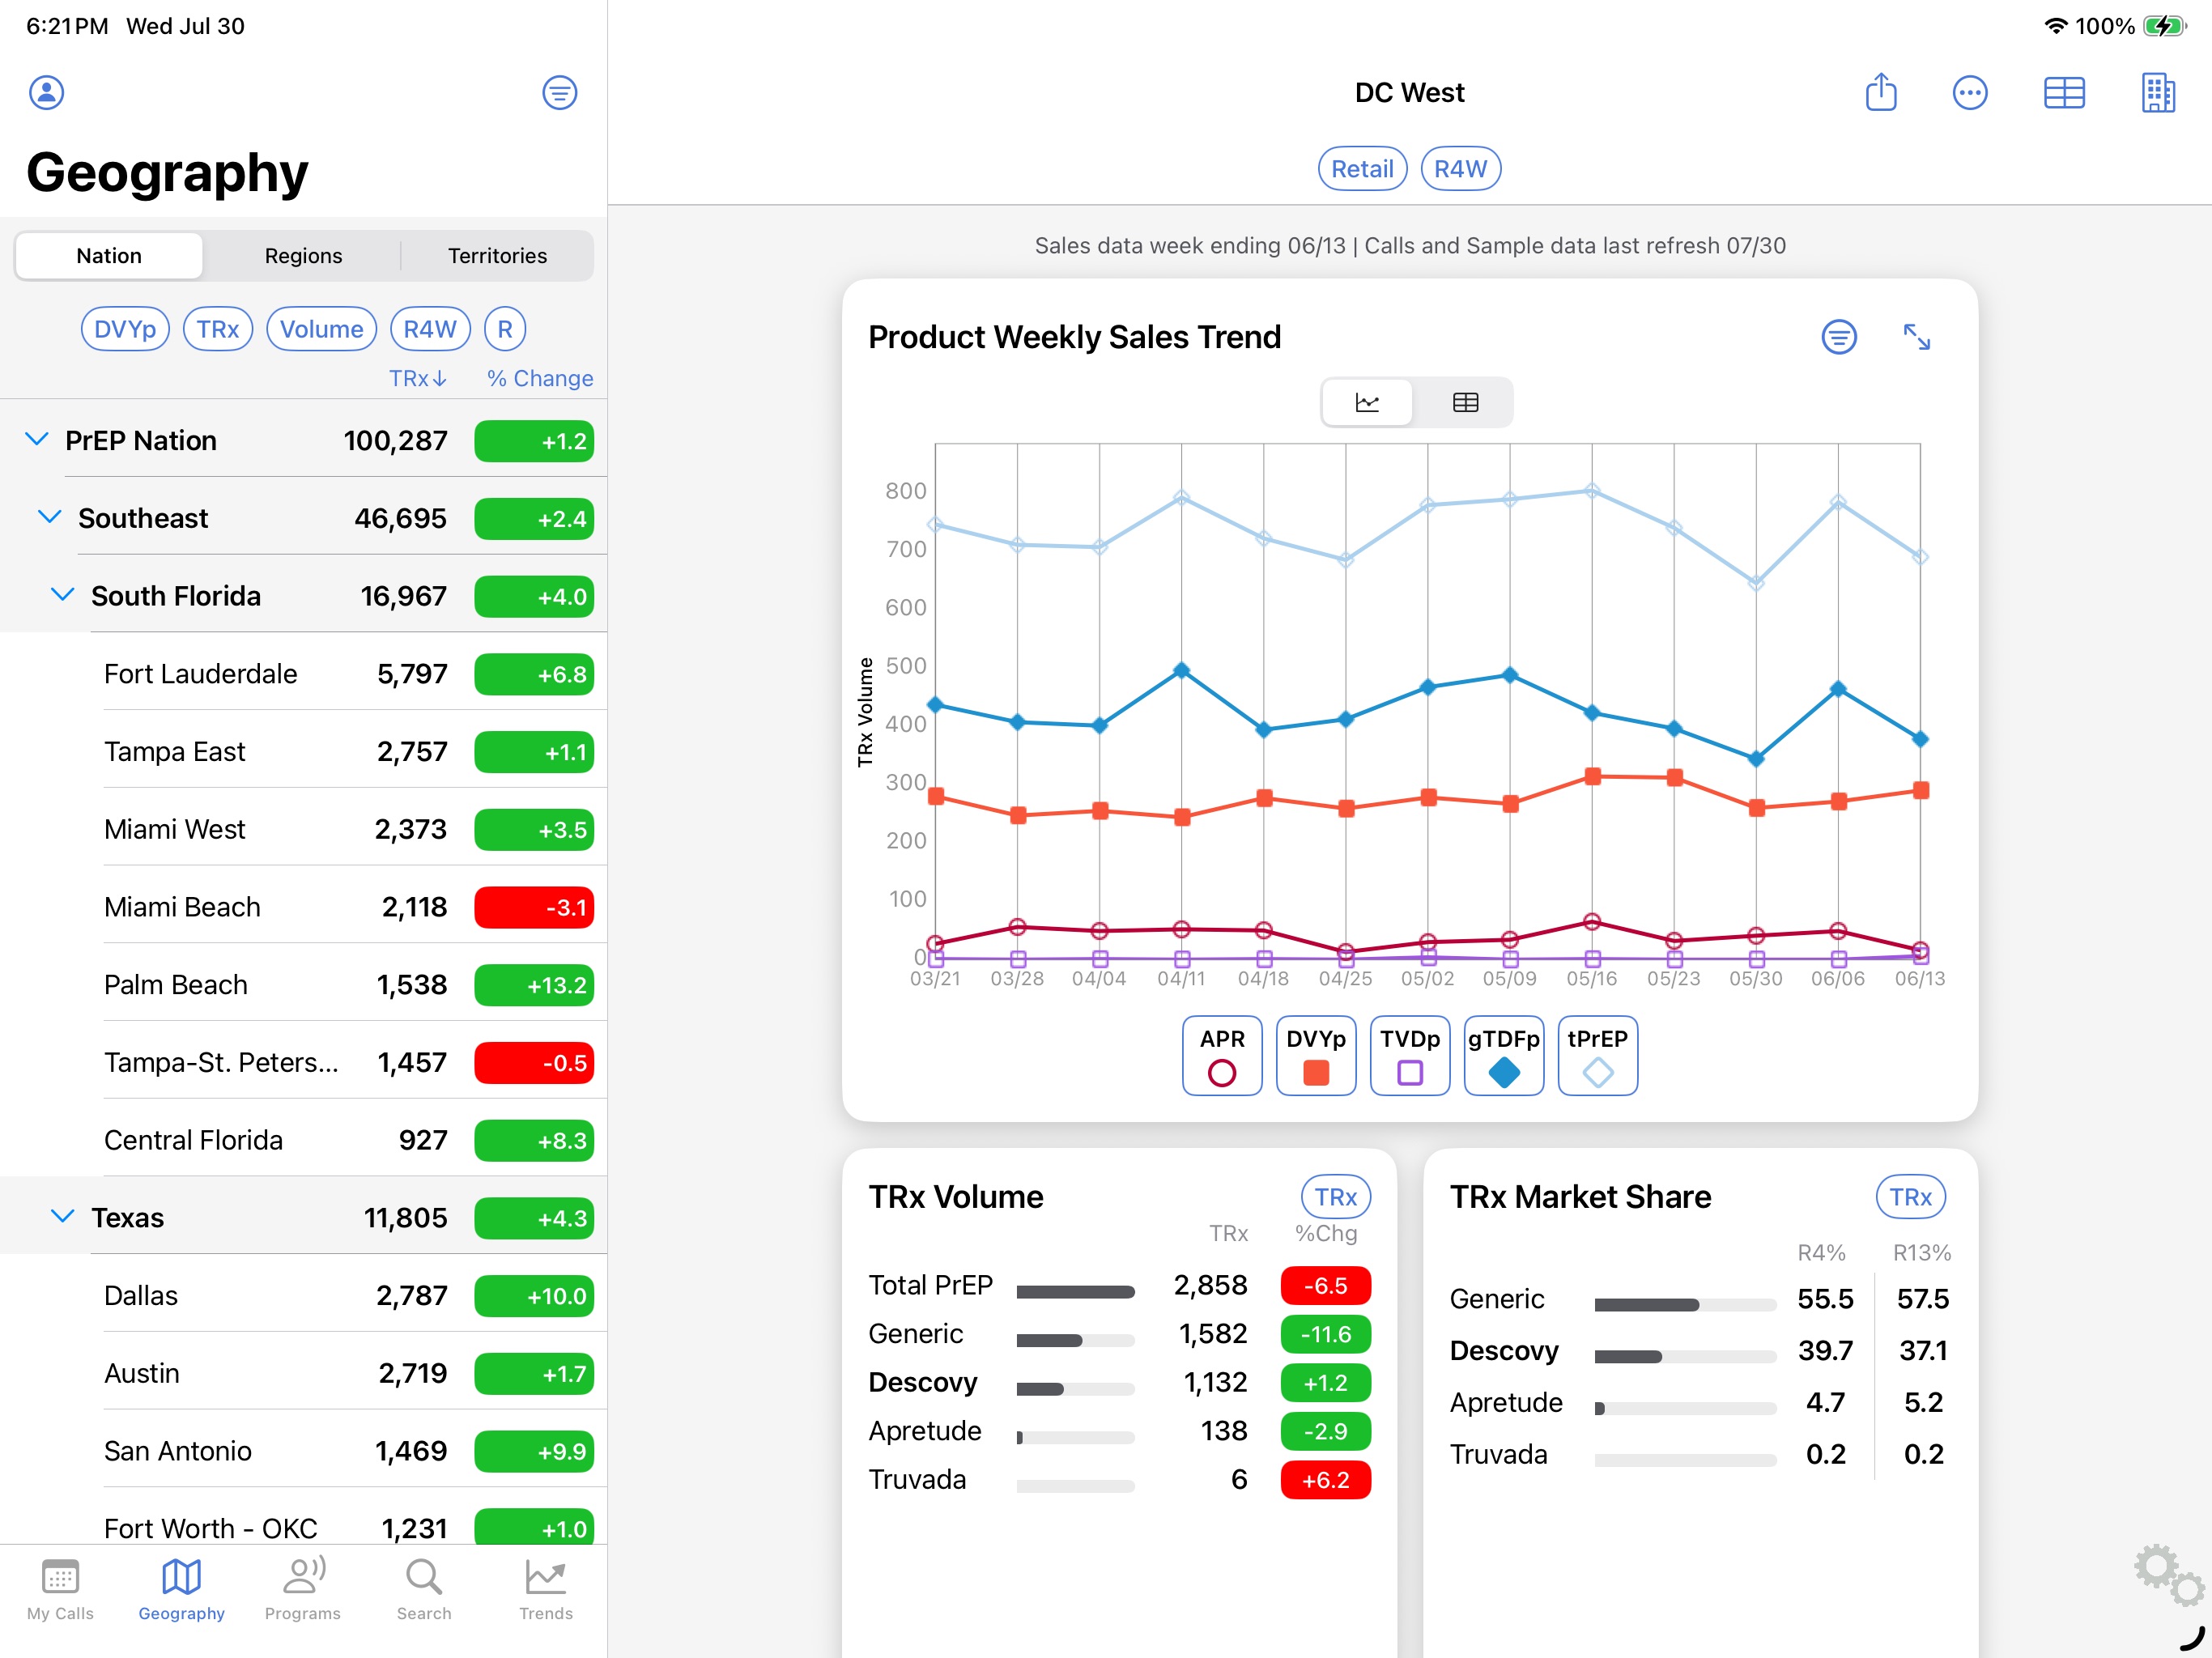Tap the 06/13 data point on tPrEP line
This screenshot has width=2212, height=1658.
pos(1919,557)
